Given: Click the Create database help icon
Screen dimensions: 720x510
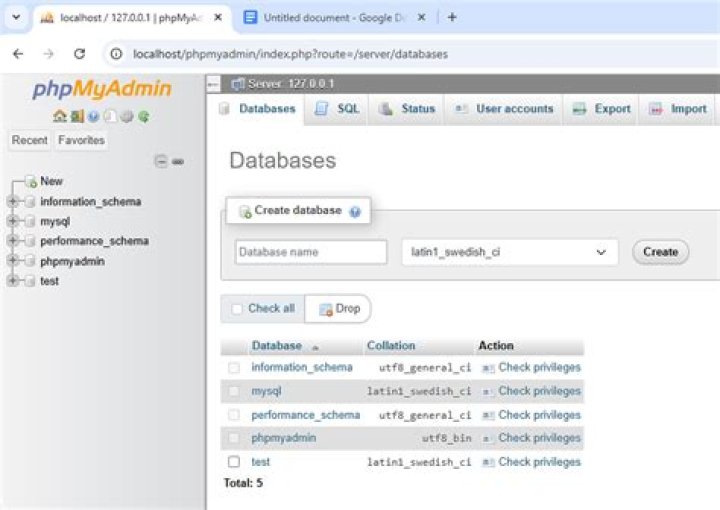Looking at the screenshot, I should point(355,212).
